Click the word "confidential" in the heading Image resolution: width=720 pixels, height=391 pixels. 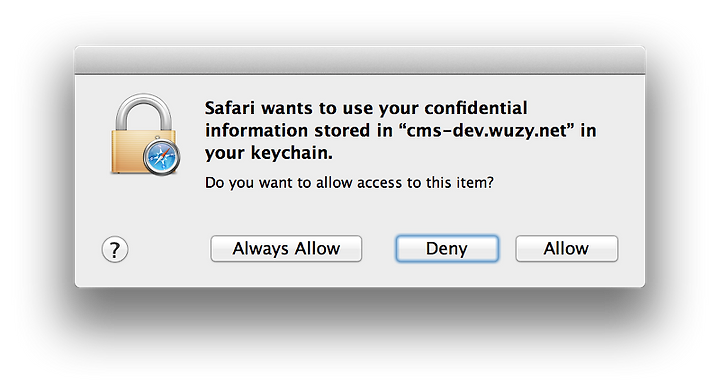476,108
